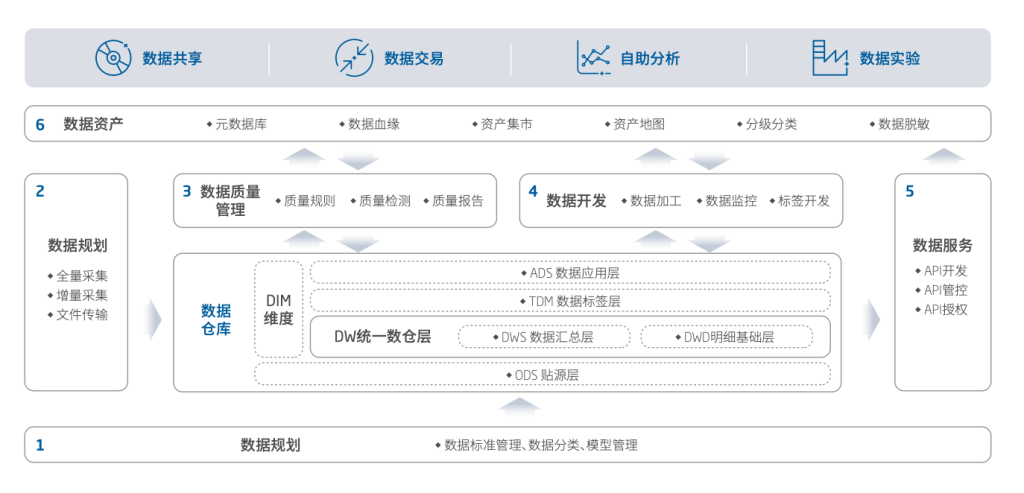Select the DWS 数据汇总层 box
The height and width of the screenshot is (493, 1024).
[x=546, y=337]
